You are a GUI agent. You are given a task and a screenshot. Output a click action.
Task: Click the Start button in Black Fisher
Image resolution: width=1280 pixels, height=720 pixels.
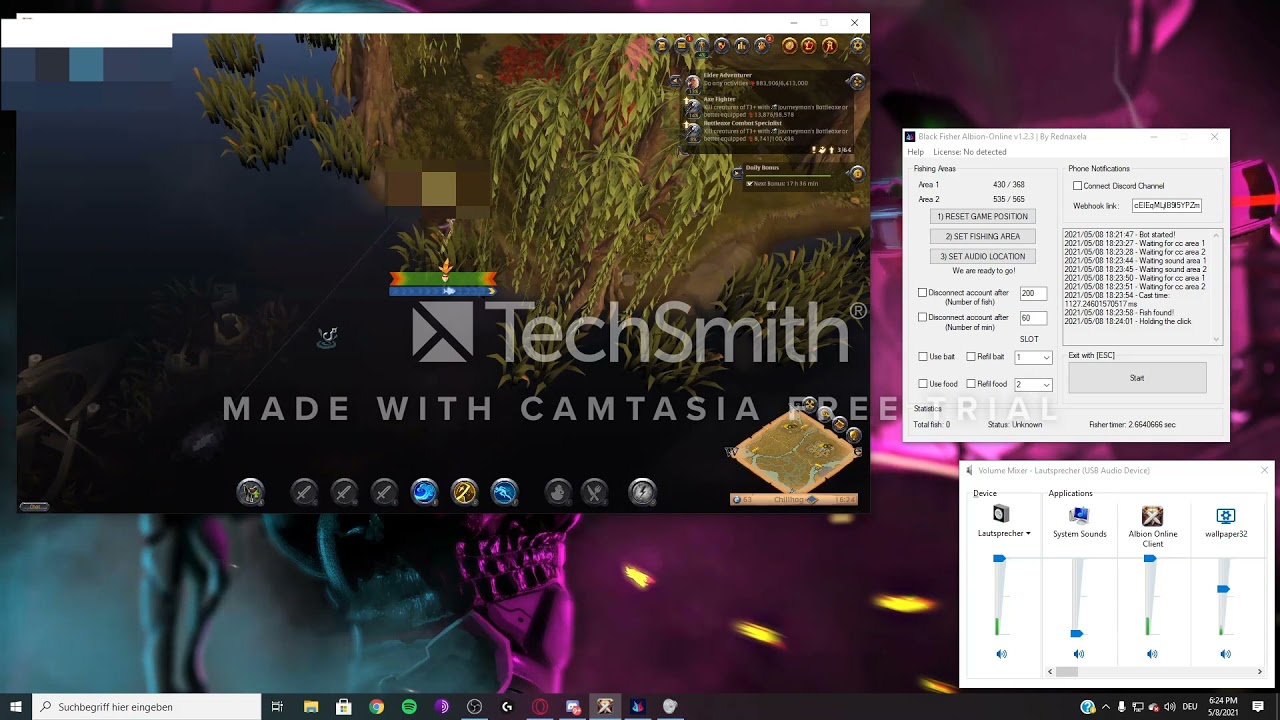pyautogui.click(x=1137, y=378)
